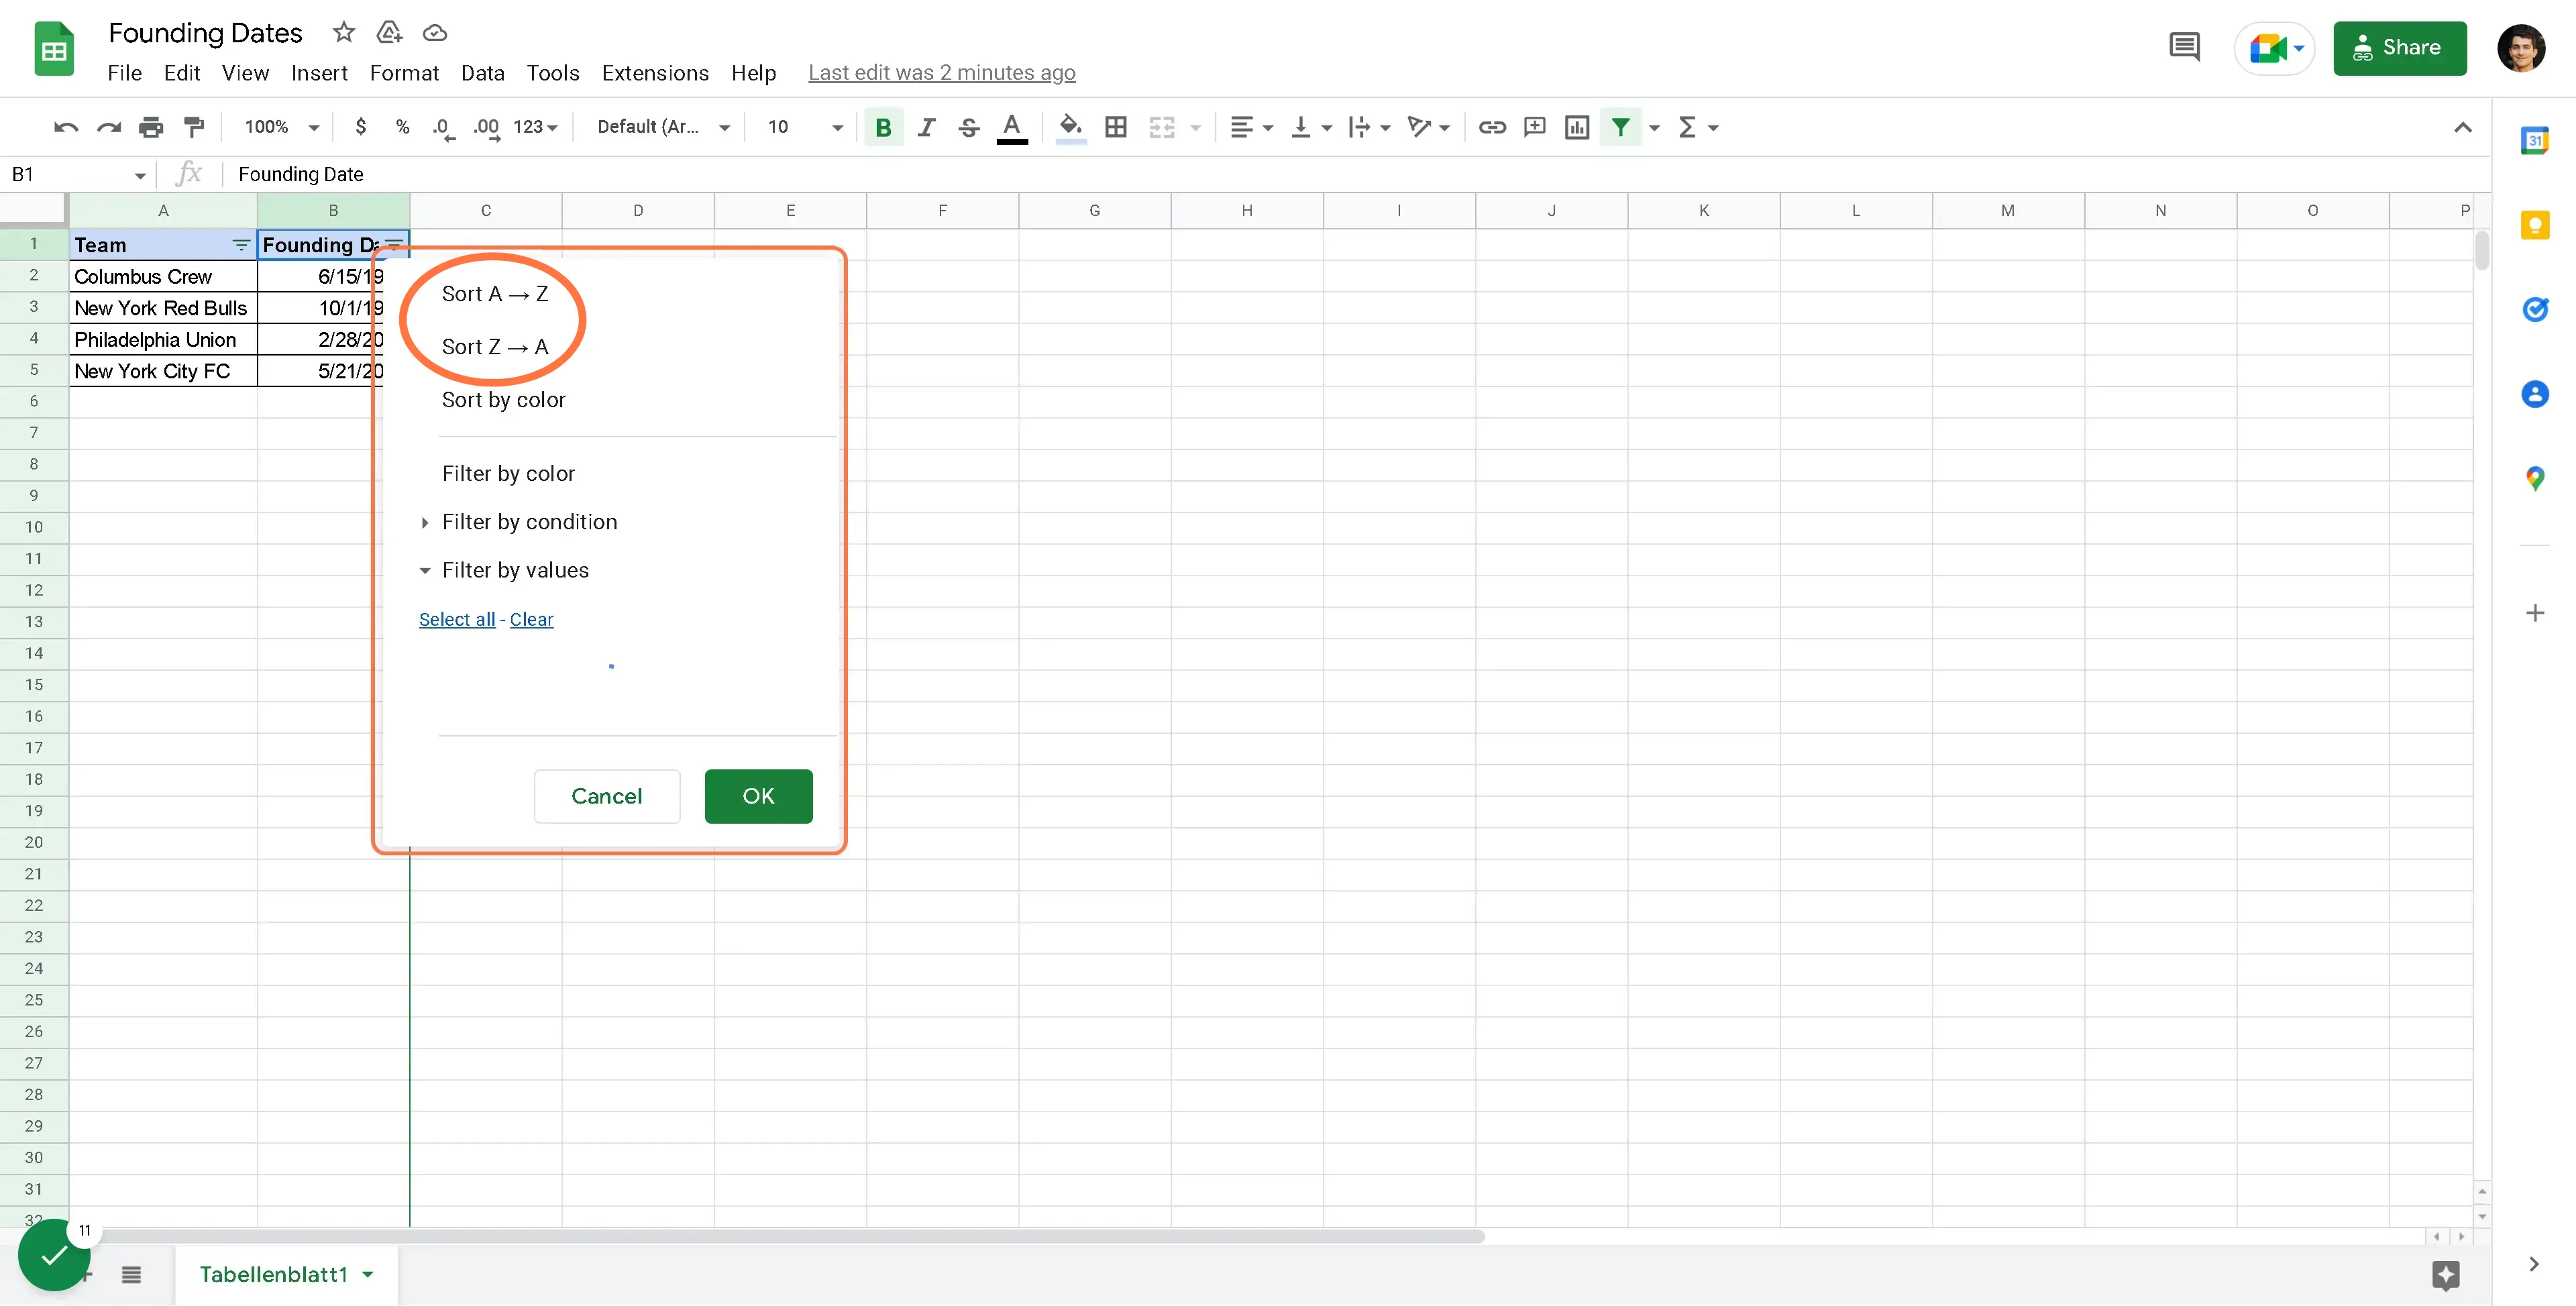The height and width of the screenshot is (1306, 2576).
Task: Click the Print icon
Action: (151, 127)
